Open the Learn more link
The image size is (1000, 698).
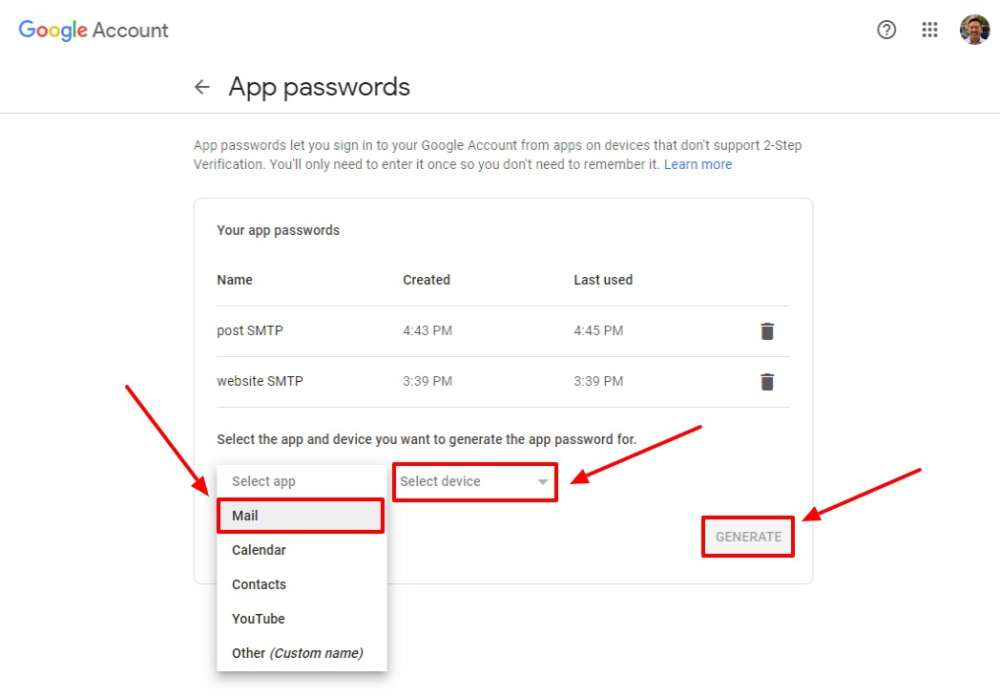(x=698, y=164)
